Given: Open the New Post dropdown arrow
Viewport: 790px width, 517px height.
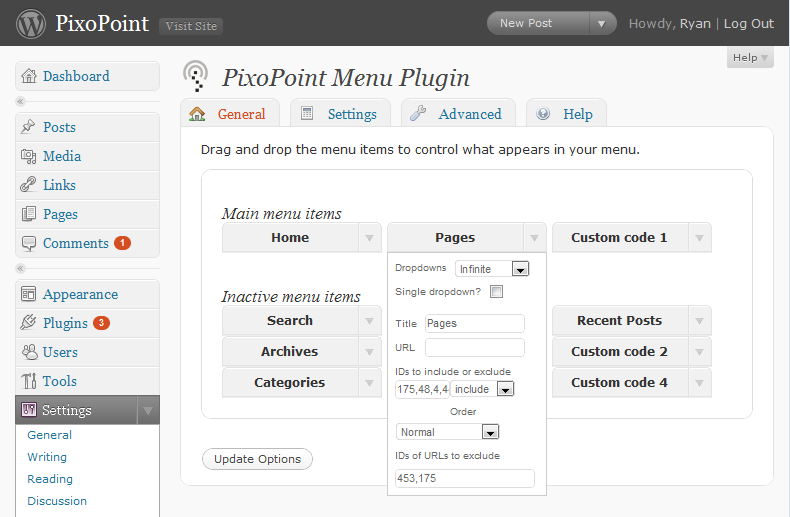Looking at the screenshot, I should click(x=602, y=24).
